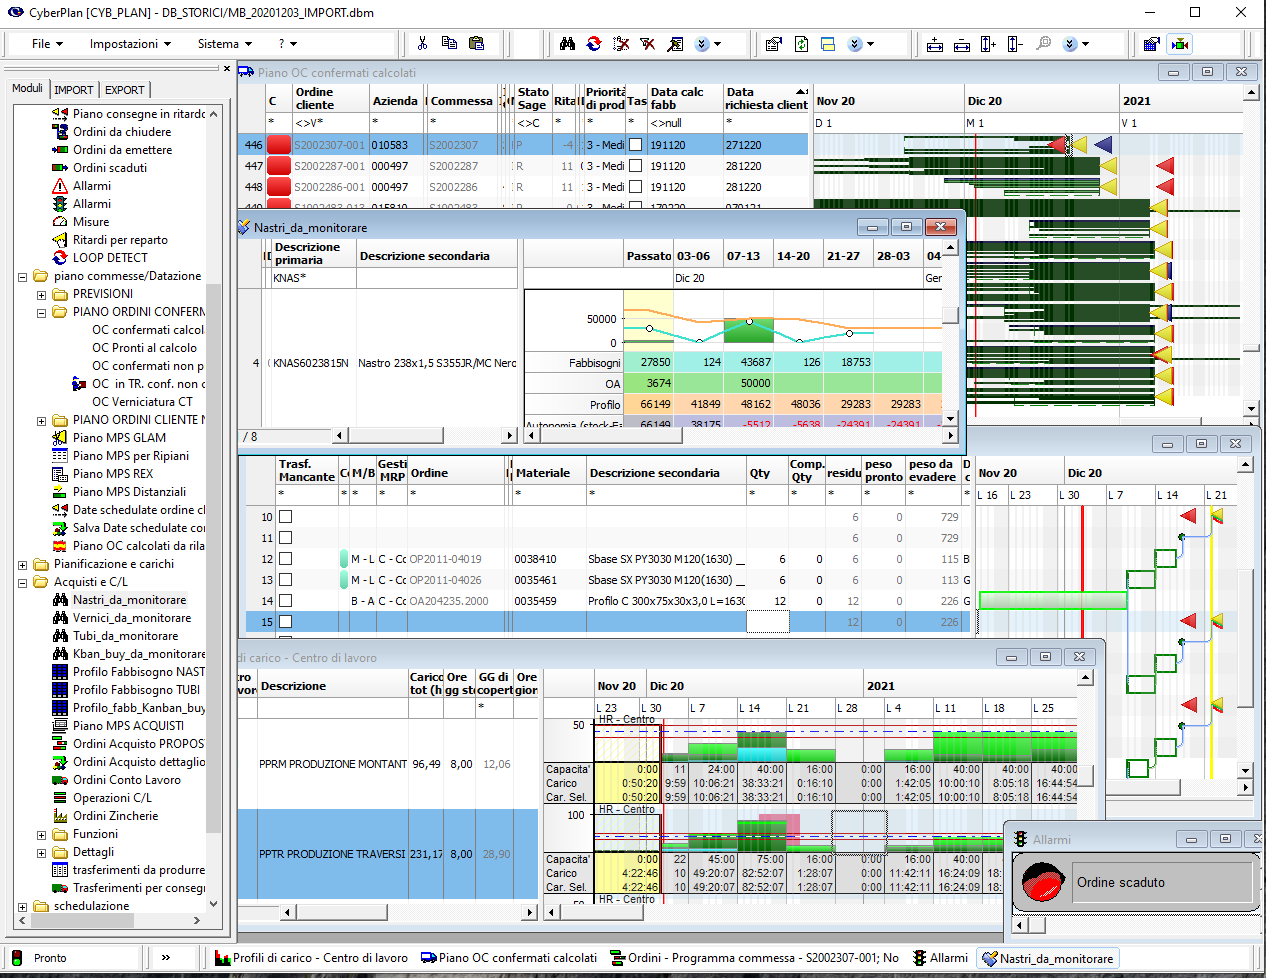Collapse the piano commesse/Datazione folder
Screen dimensions: 1266x978
(23, 277)
